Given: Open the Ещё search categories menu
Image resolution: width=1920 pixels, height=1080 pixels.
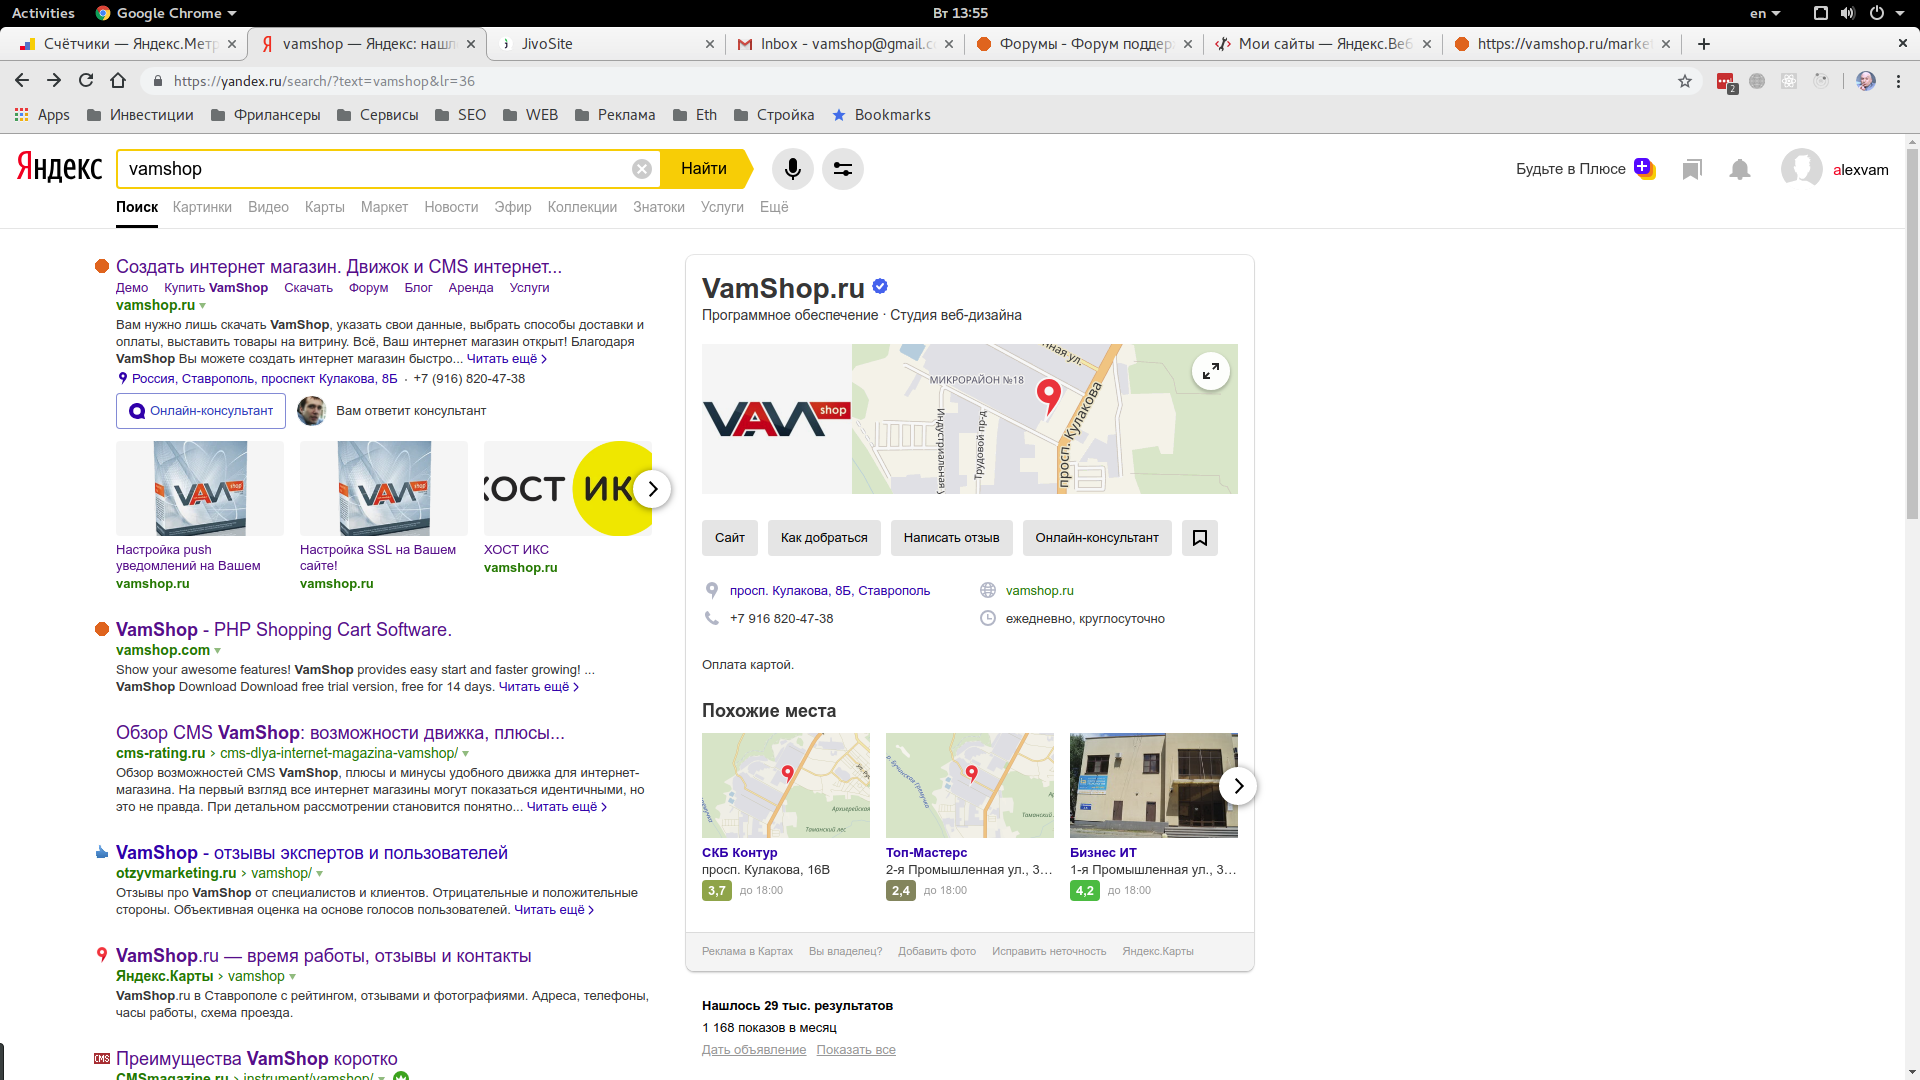Looking at the screenshot, I should tap(774, 207).
